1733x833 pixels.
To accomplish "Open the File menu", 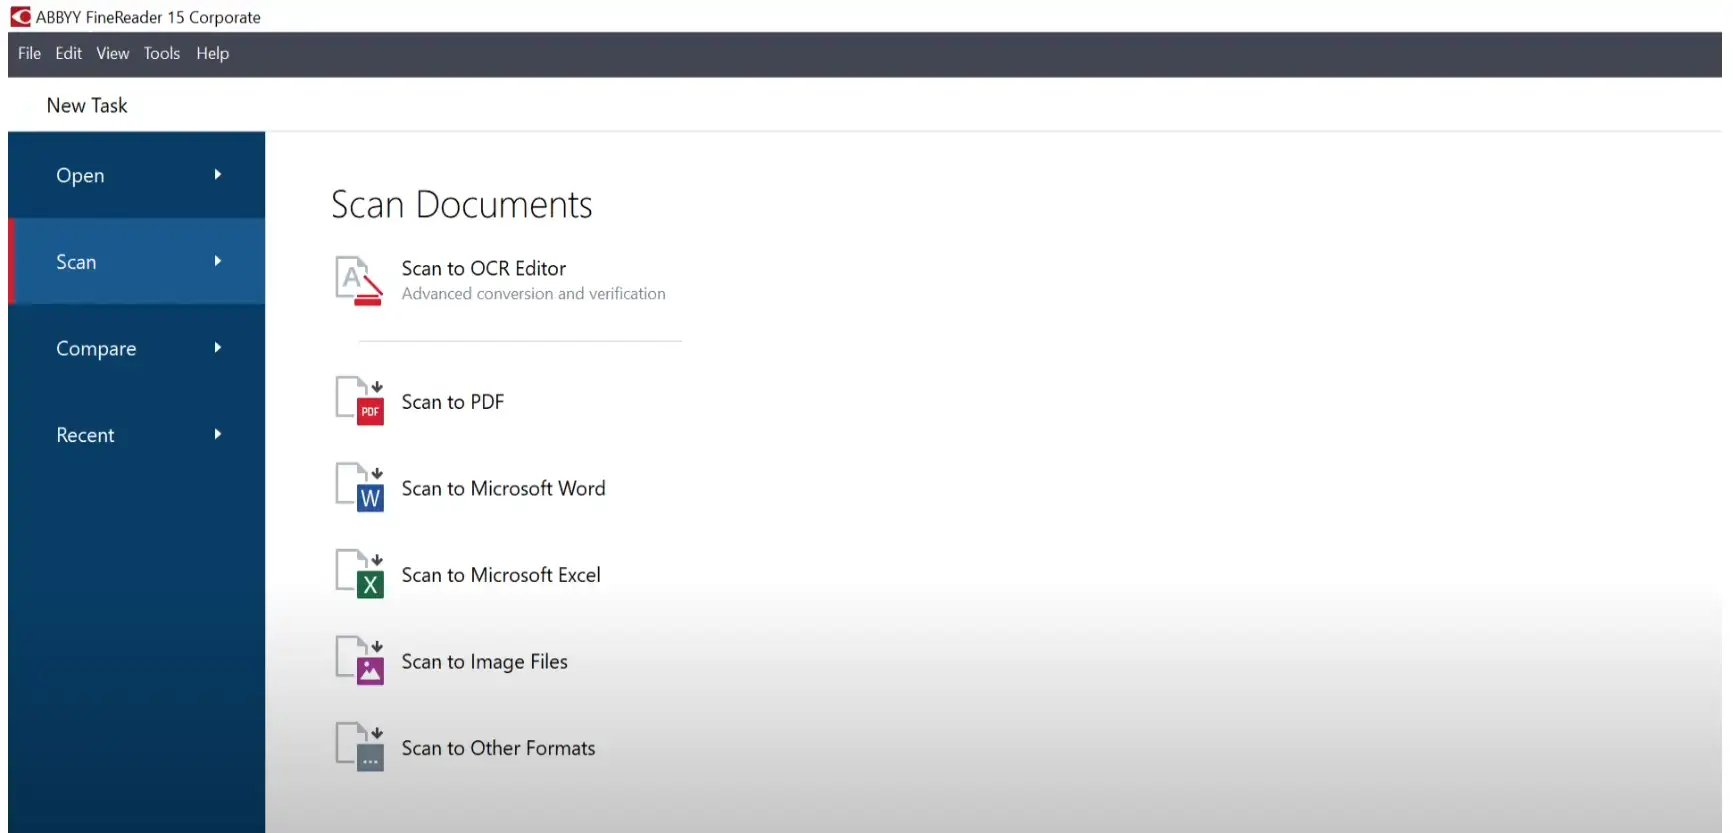I will (x=29, y=53).
